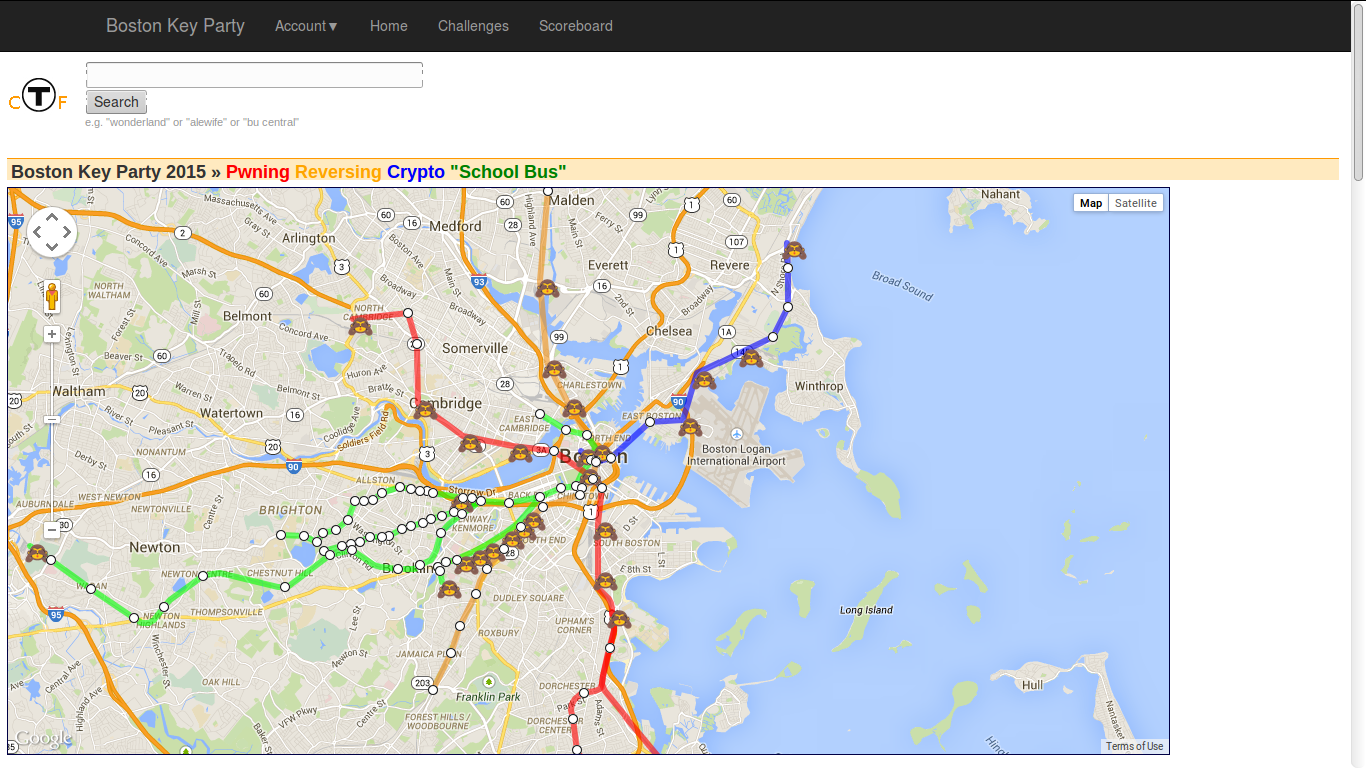Open the monkey marker above the Fenway/Kenmore label

462,504
